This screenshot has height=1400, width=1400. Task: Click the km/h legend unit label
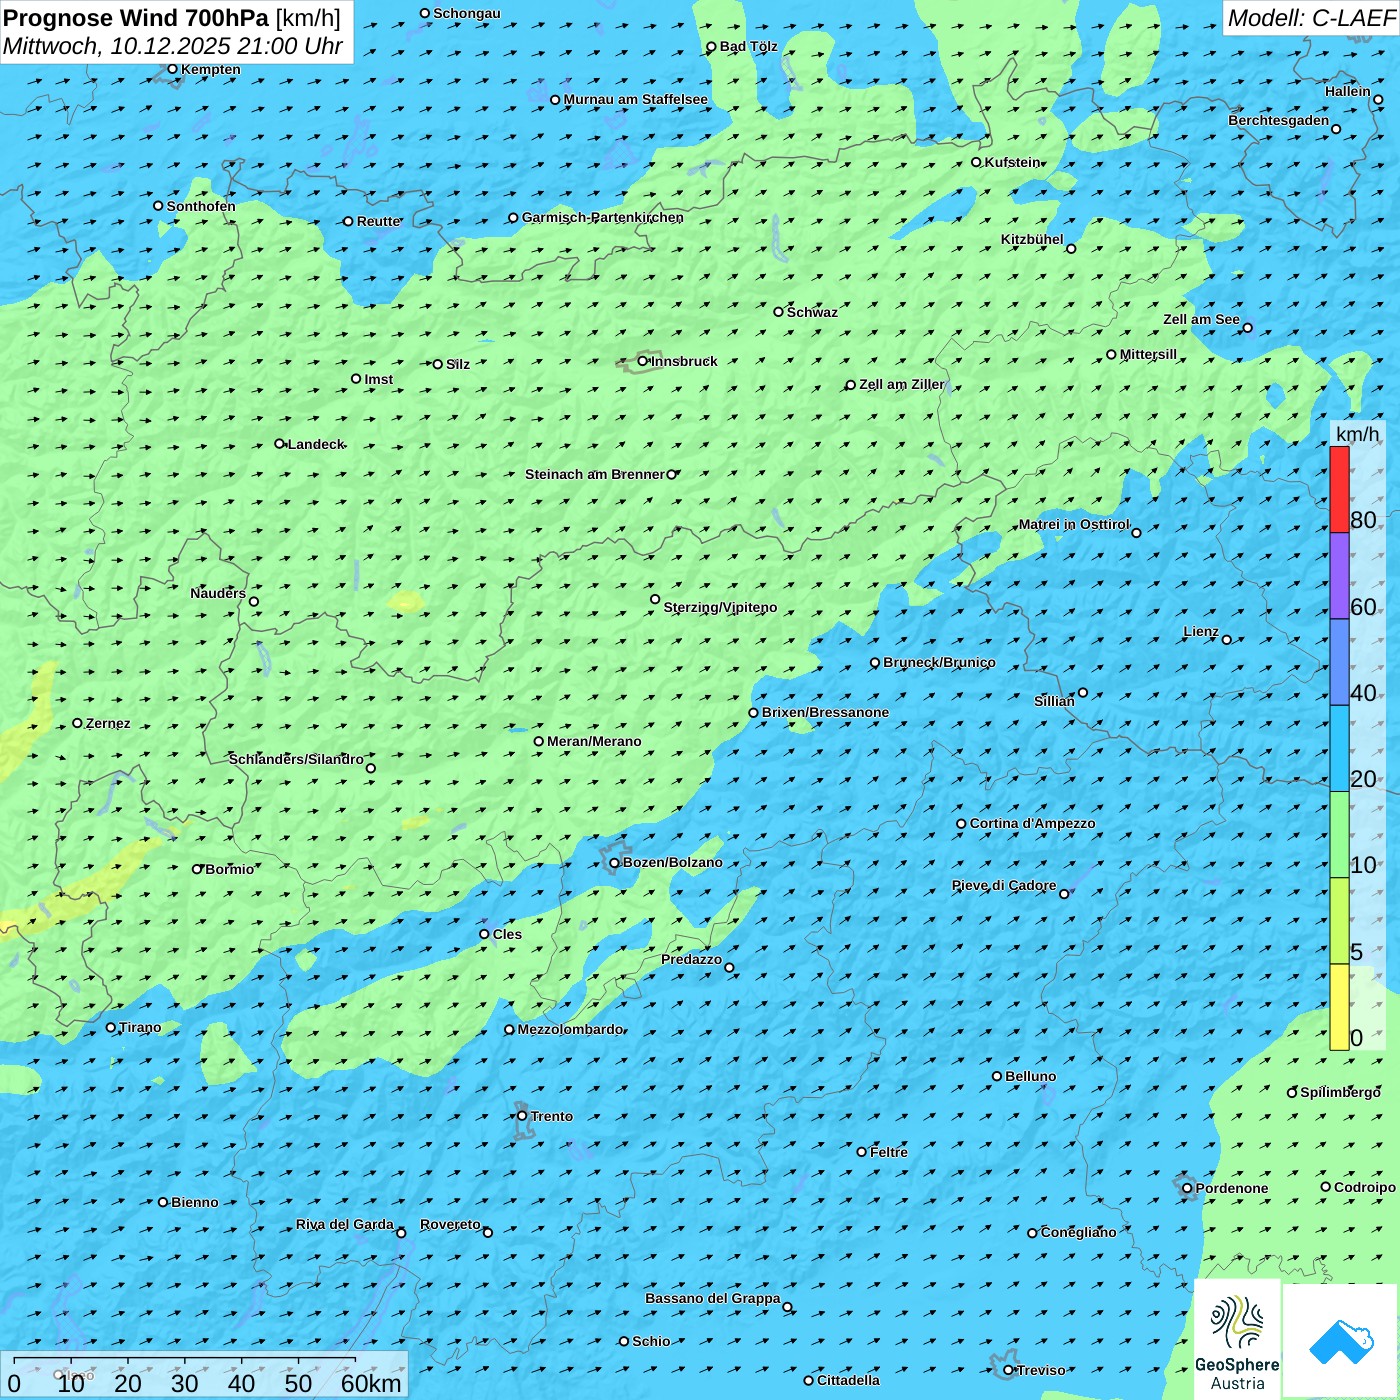[x=1358, y=433]
